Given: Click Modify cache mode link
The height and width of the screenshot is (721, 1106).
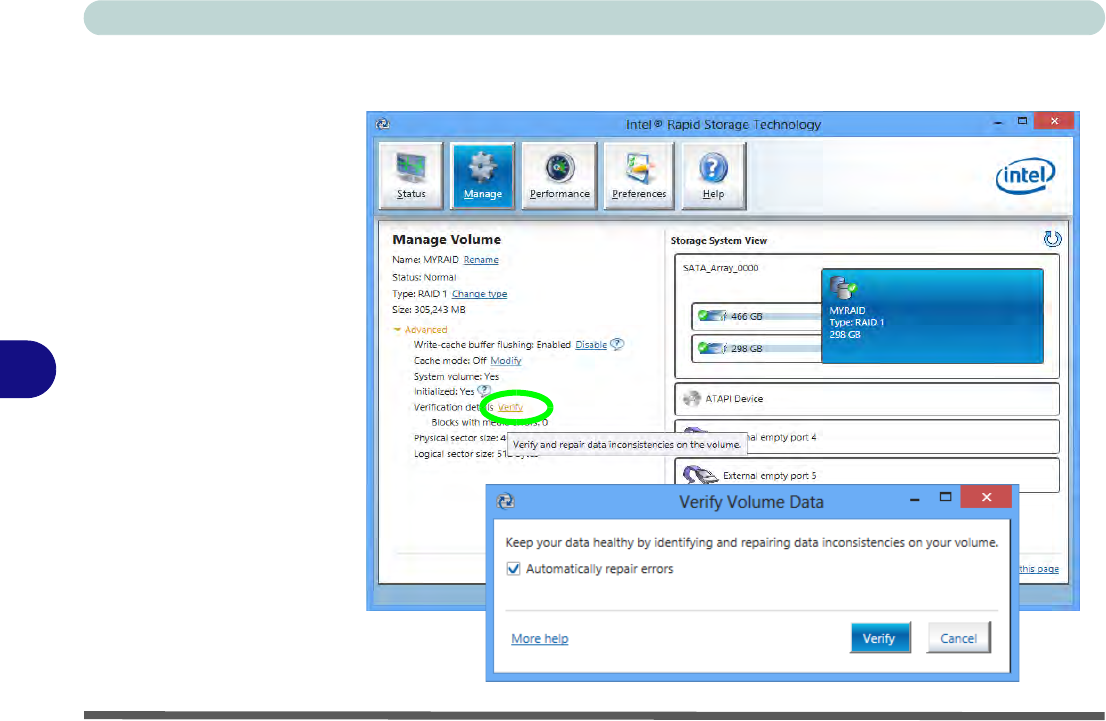Looking at the screenshot, I should 506,360.
